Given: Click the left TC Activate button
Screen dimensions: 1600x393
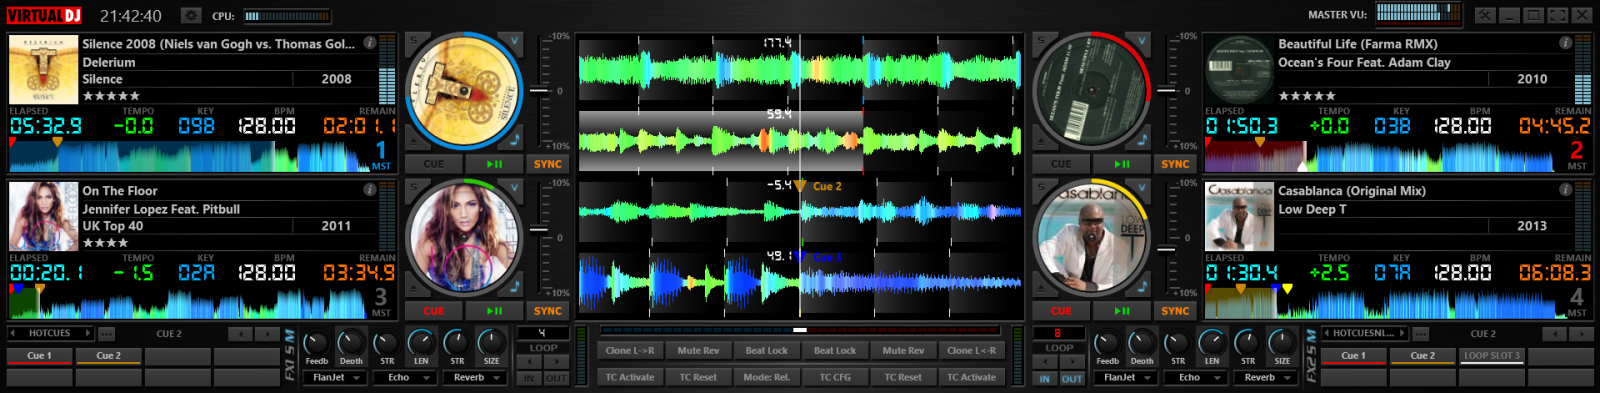Looking at the screenshot, I should [630, 377].
